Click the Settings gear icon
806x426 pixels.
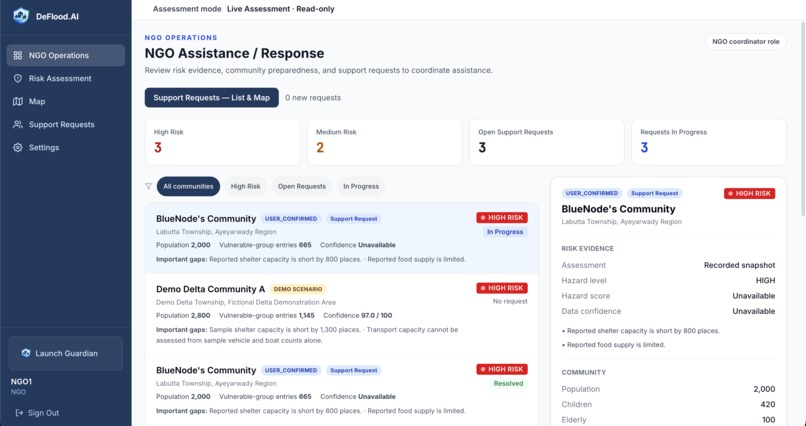pos(18,147)
